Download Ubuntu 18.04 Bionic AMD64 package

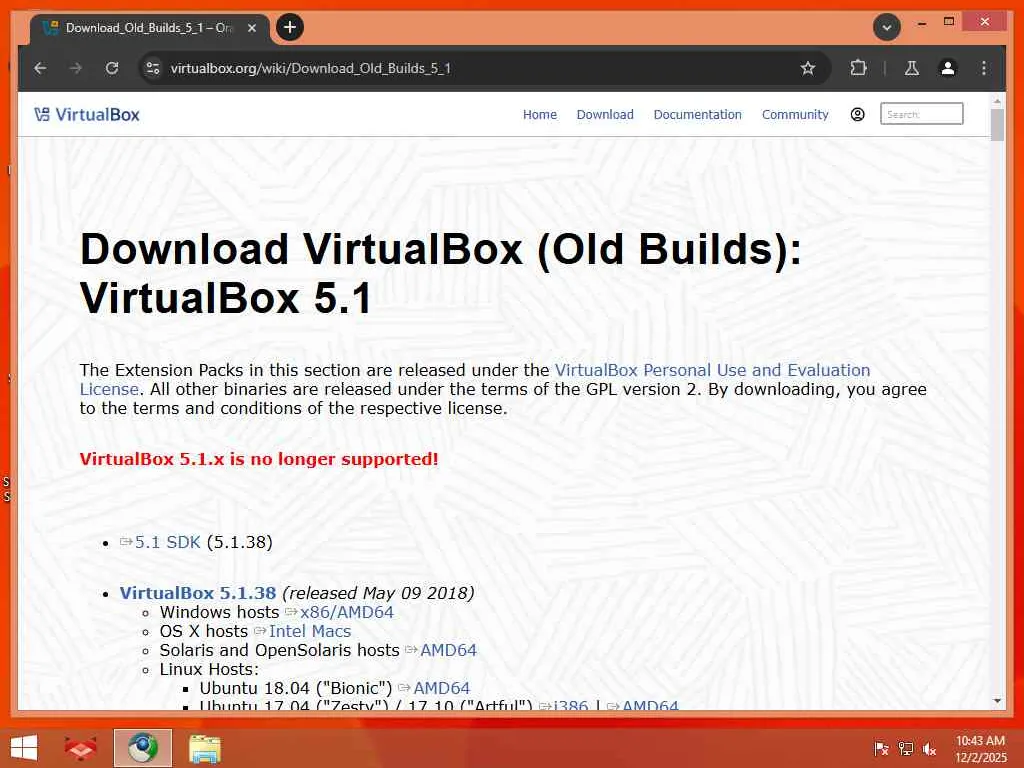click(x=441, y=688)
